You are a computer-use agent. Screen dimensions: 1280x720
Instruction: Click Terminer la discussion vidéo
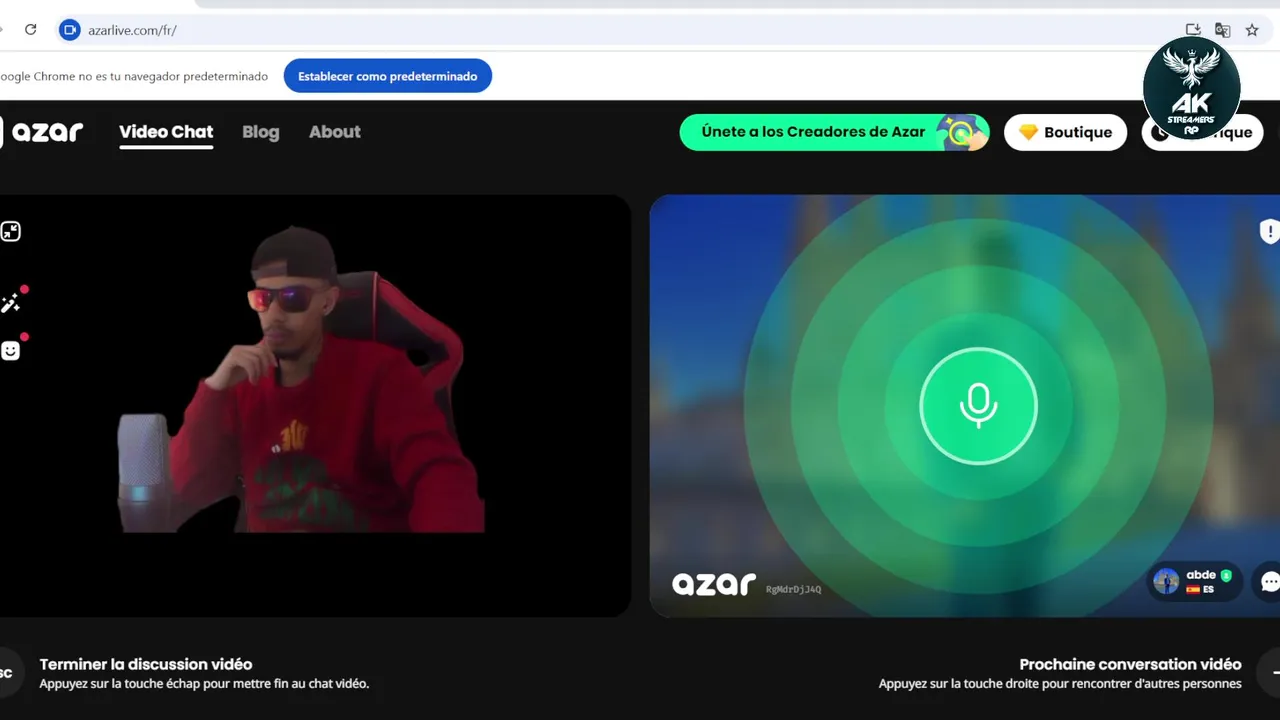click(146, 664)
